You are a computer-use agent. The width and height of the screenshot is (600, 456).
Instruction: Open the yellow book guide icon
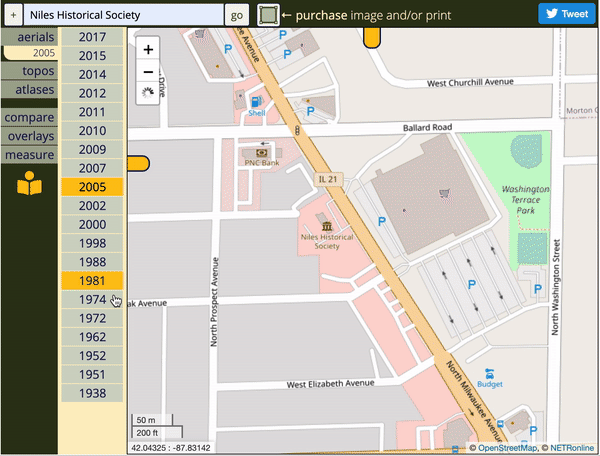29,185
